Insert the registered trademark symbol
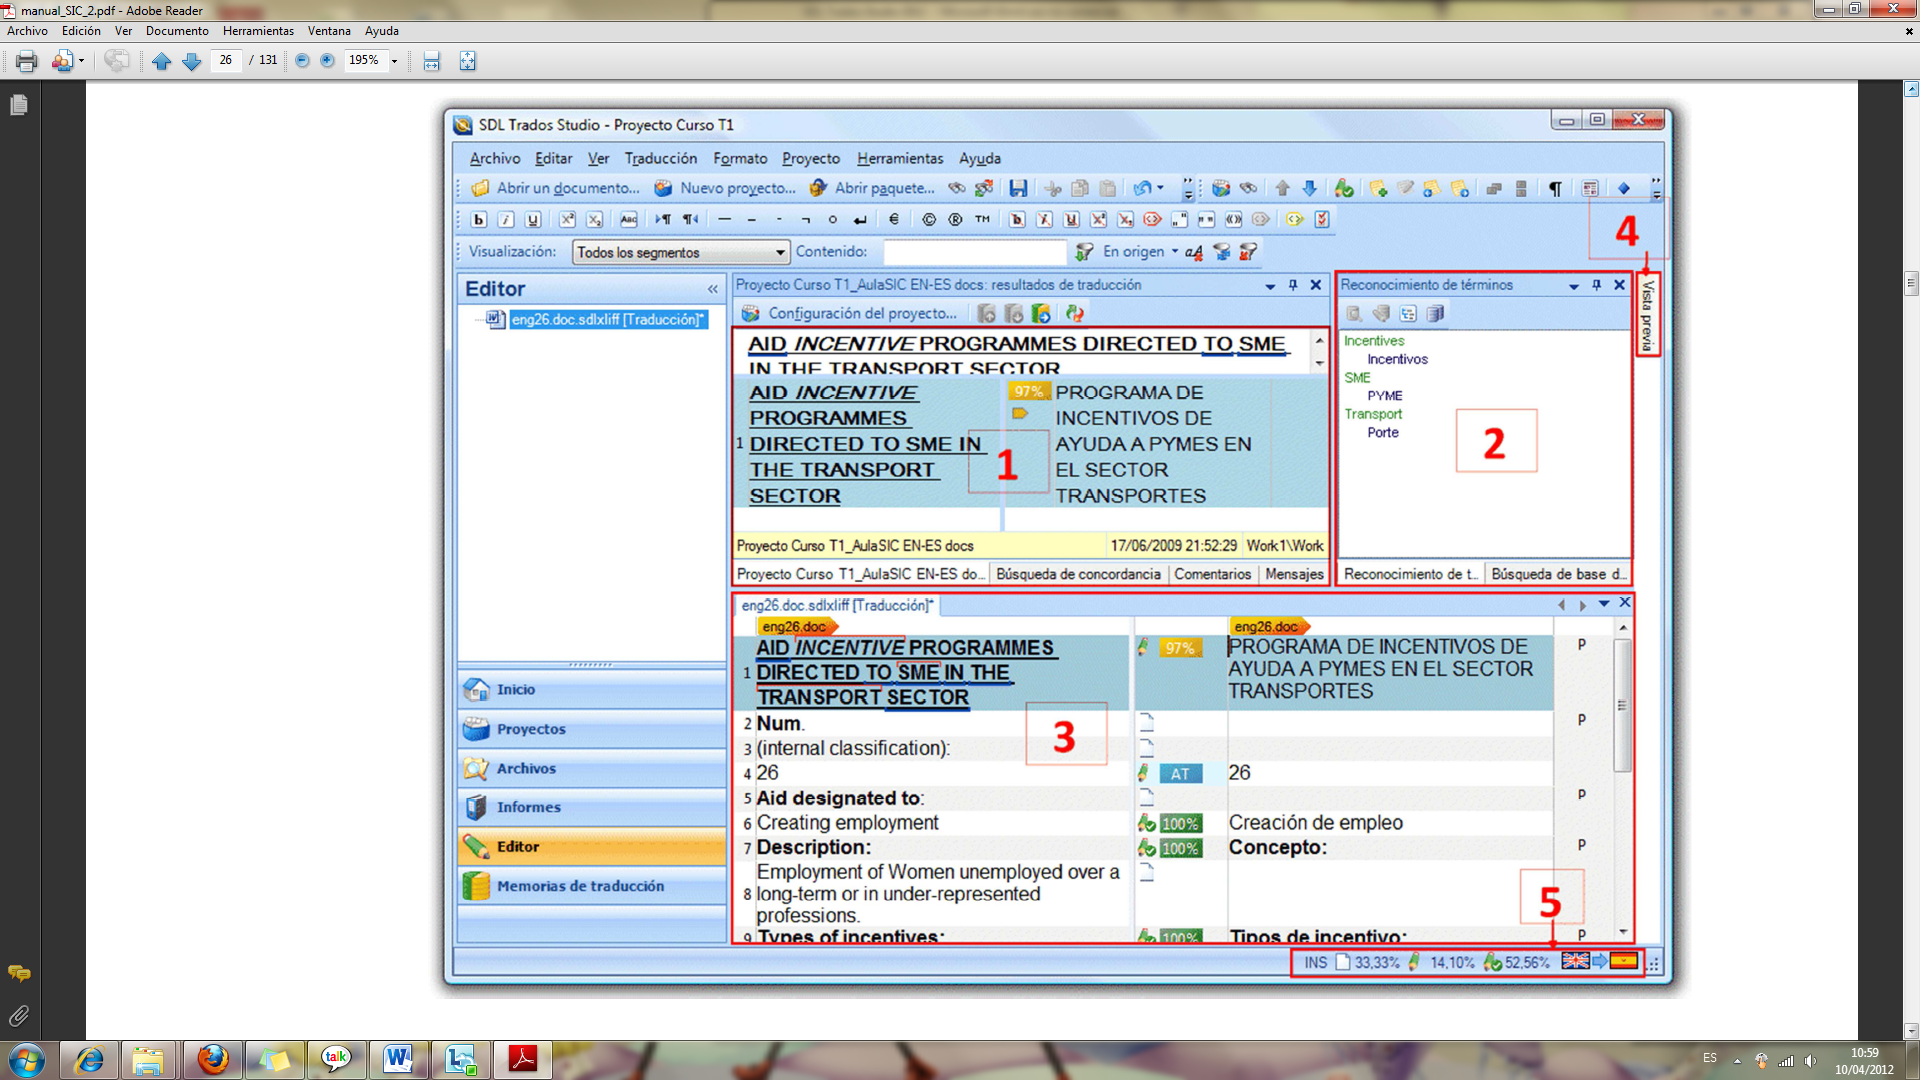 [x=955, y=220]
